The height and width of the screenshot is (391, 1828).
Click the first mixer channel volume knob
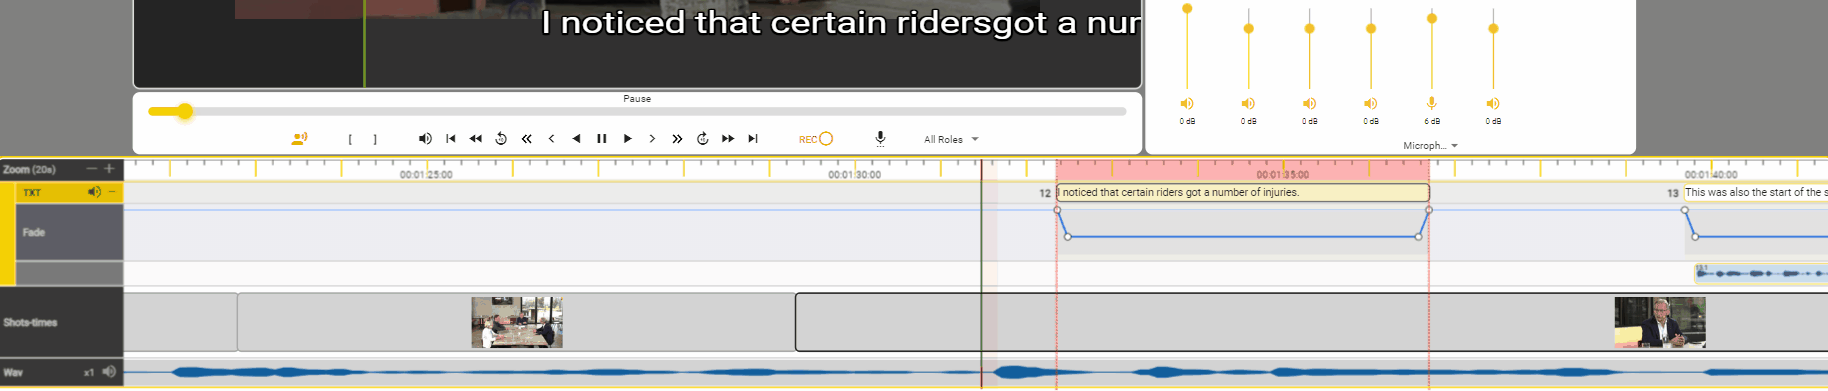pos(1187,8)
